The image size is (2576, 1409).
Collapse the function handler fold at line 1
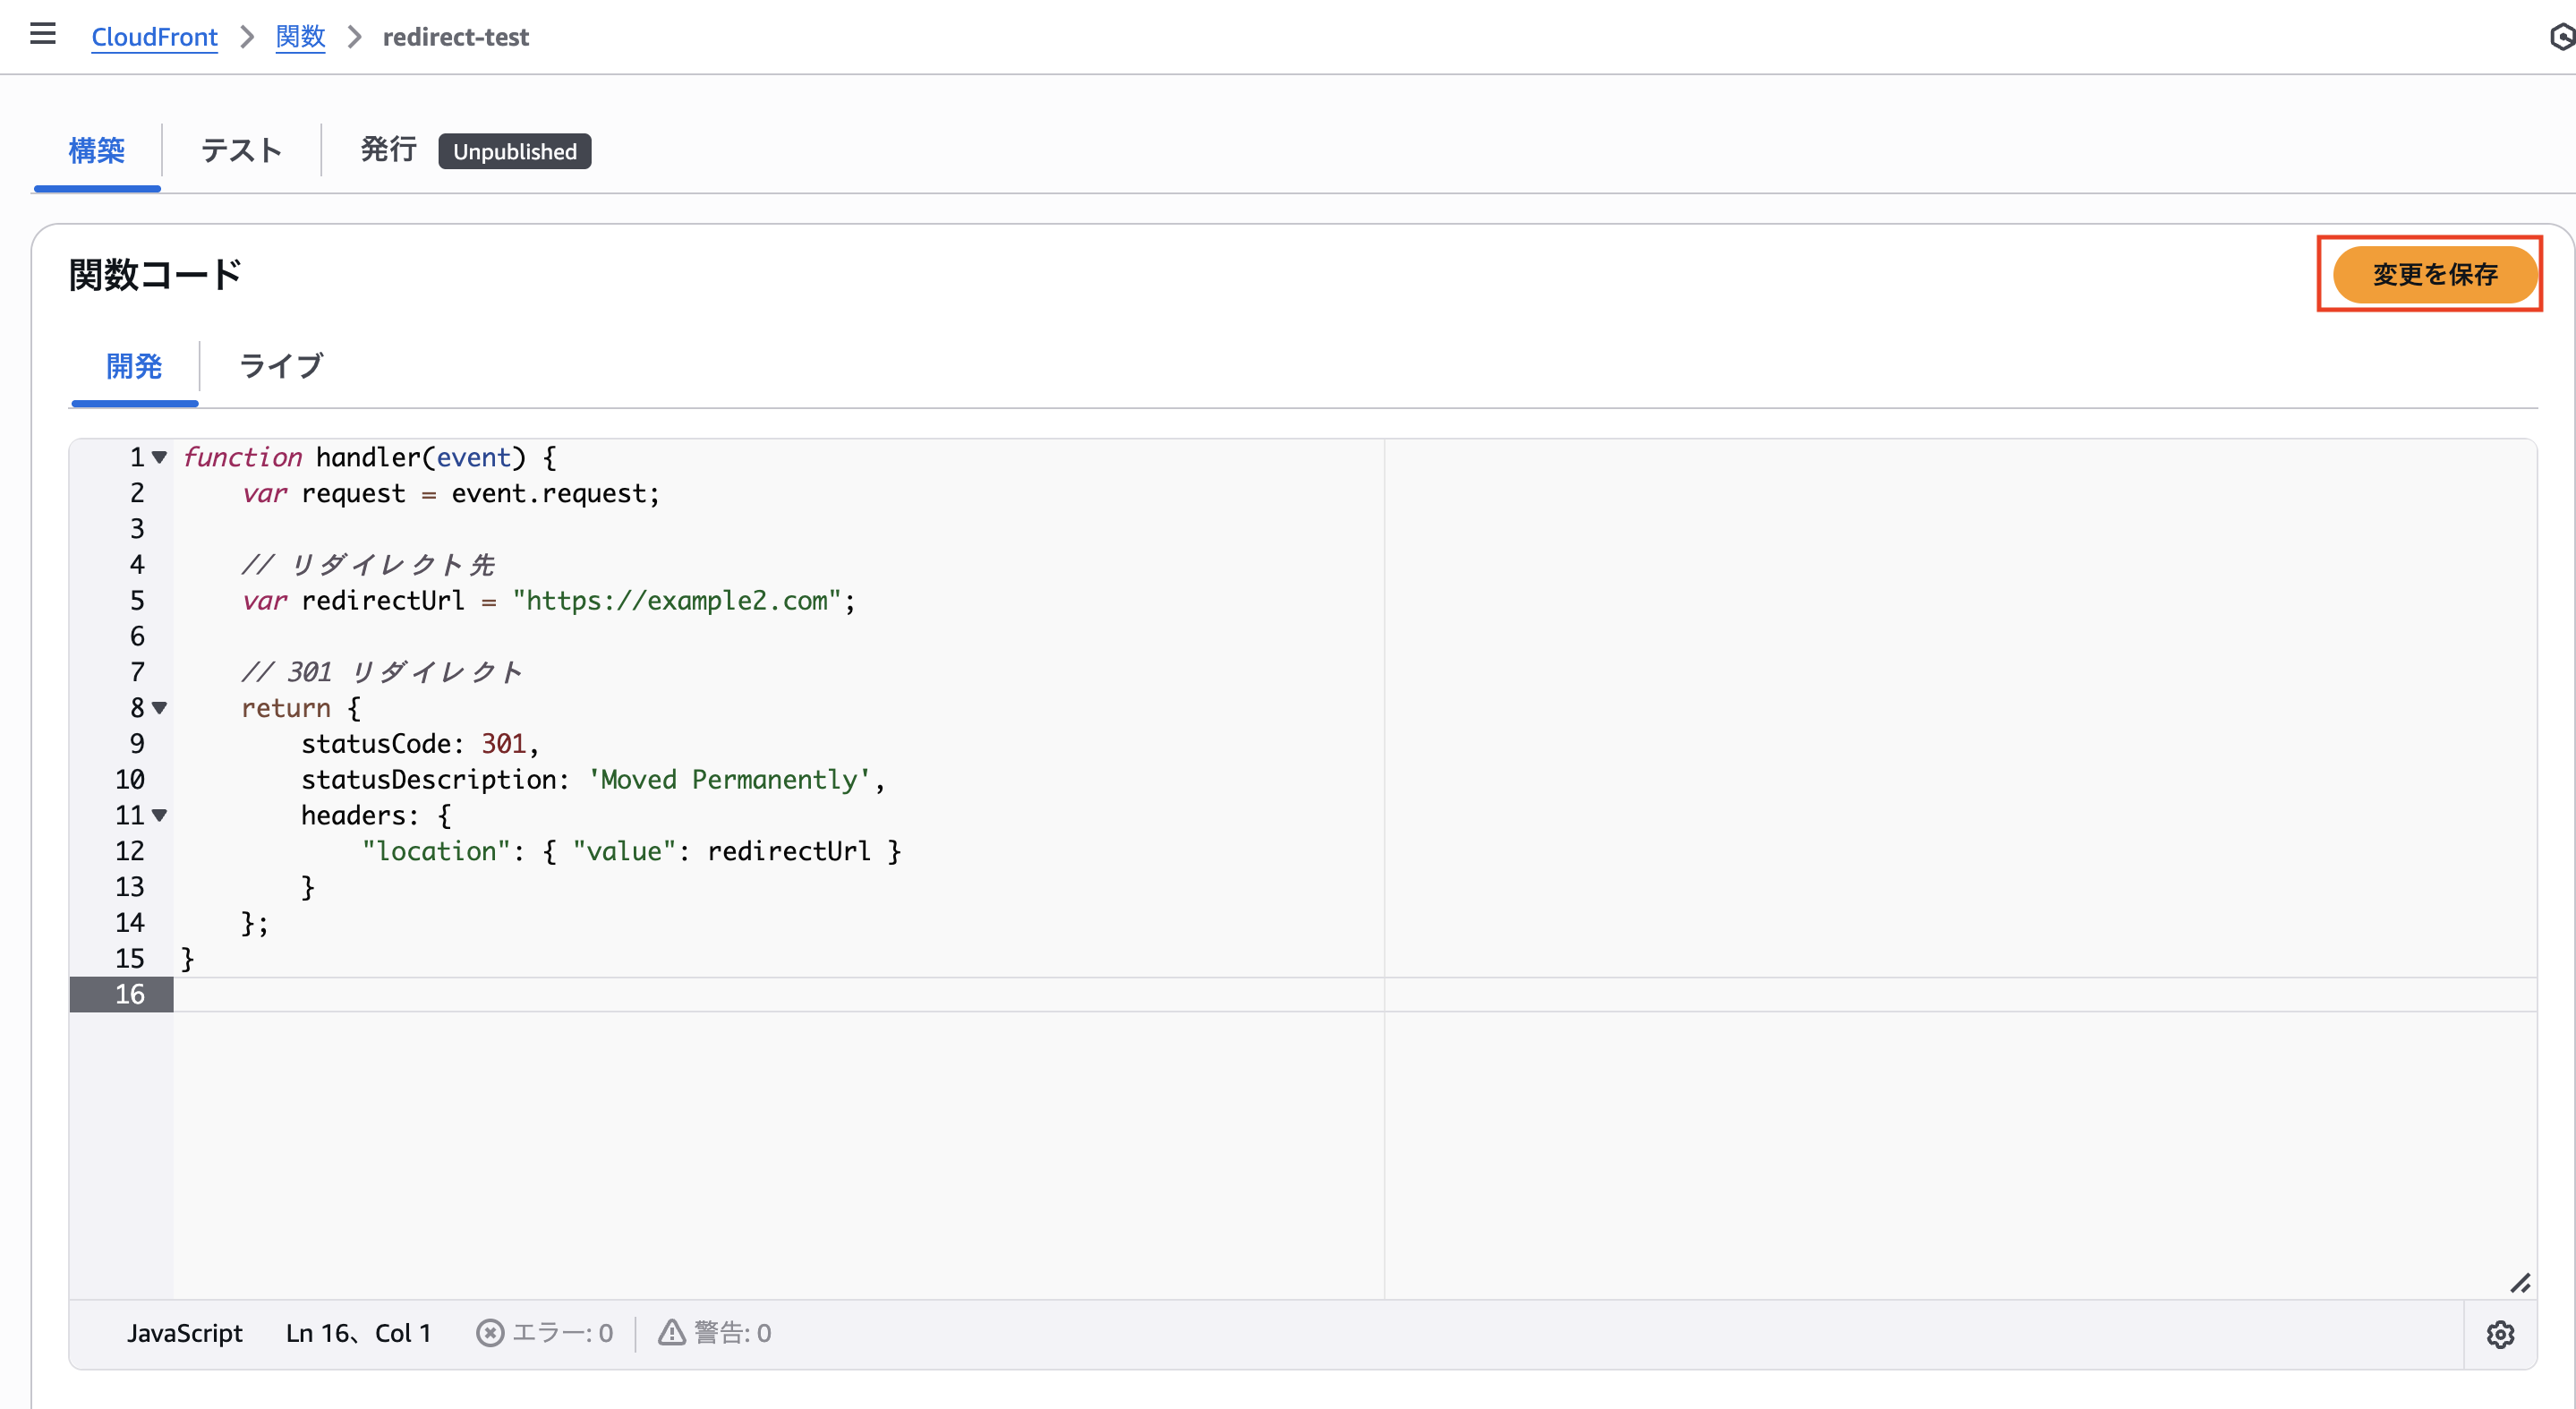159,457
